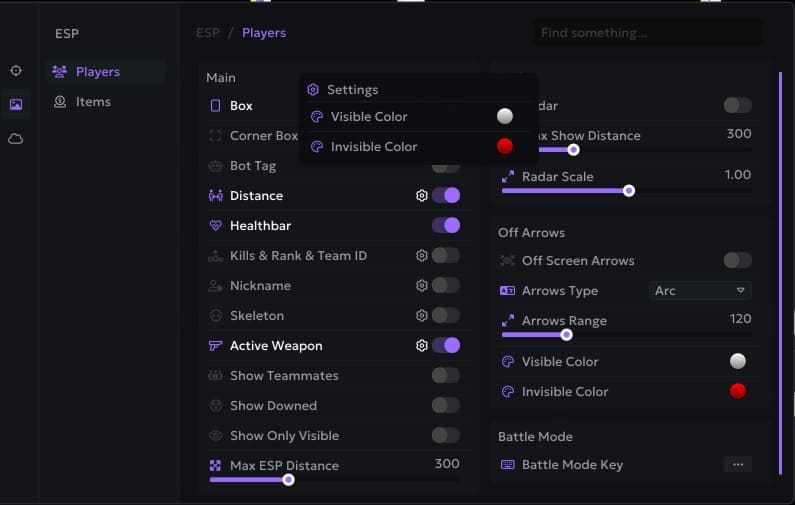Enable the Show Only Visible toggle

[x=446, y=436]
